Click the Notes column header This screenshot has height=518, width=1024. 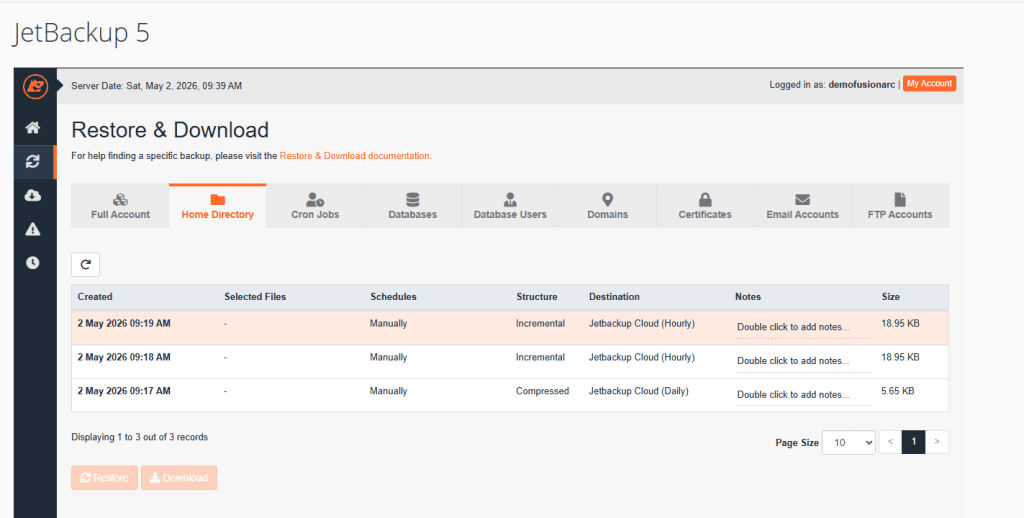748,297
